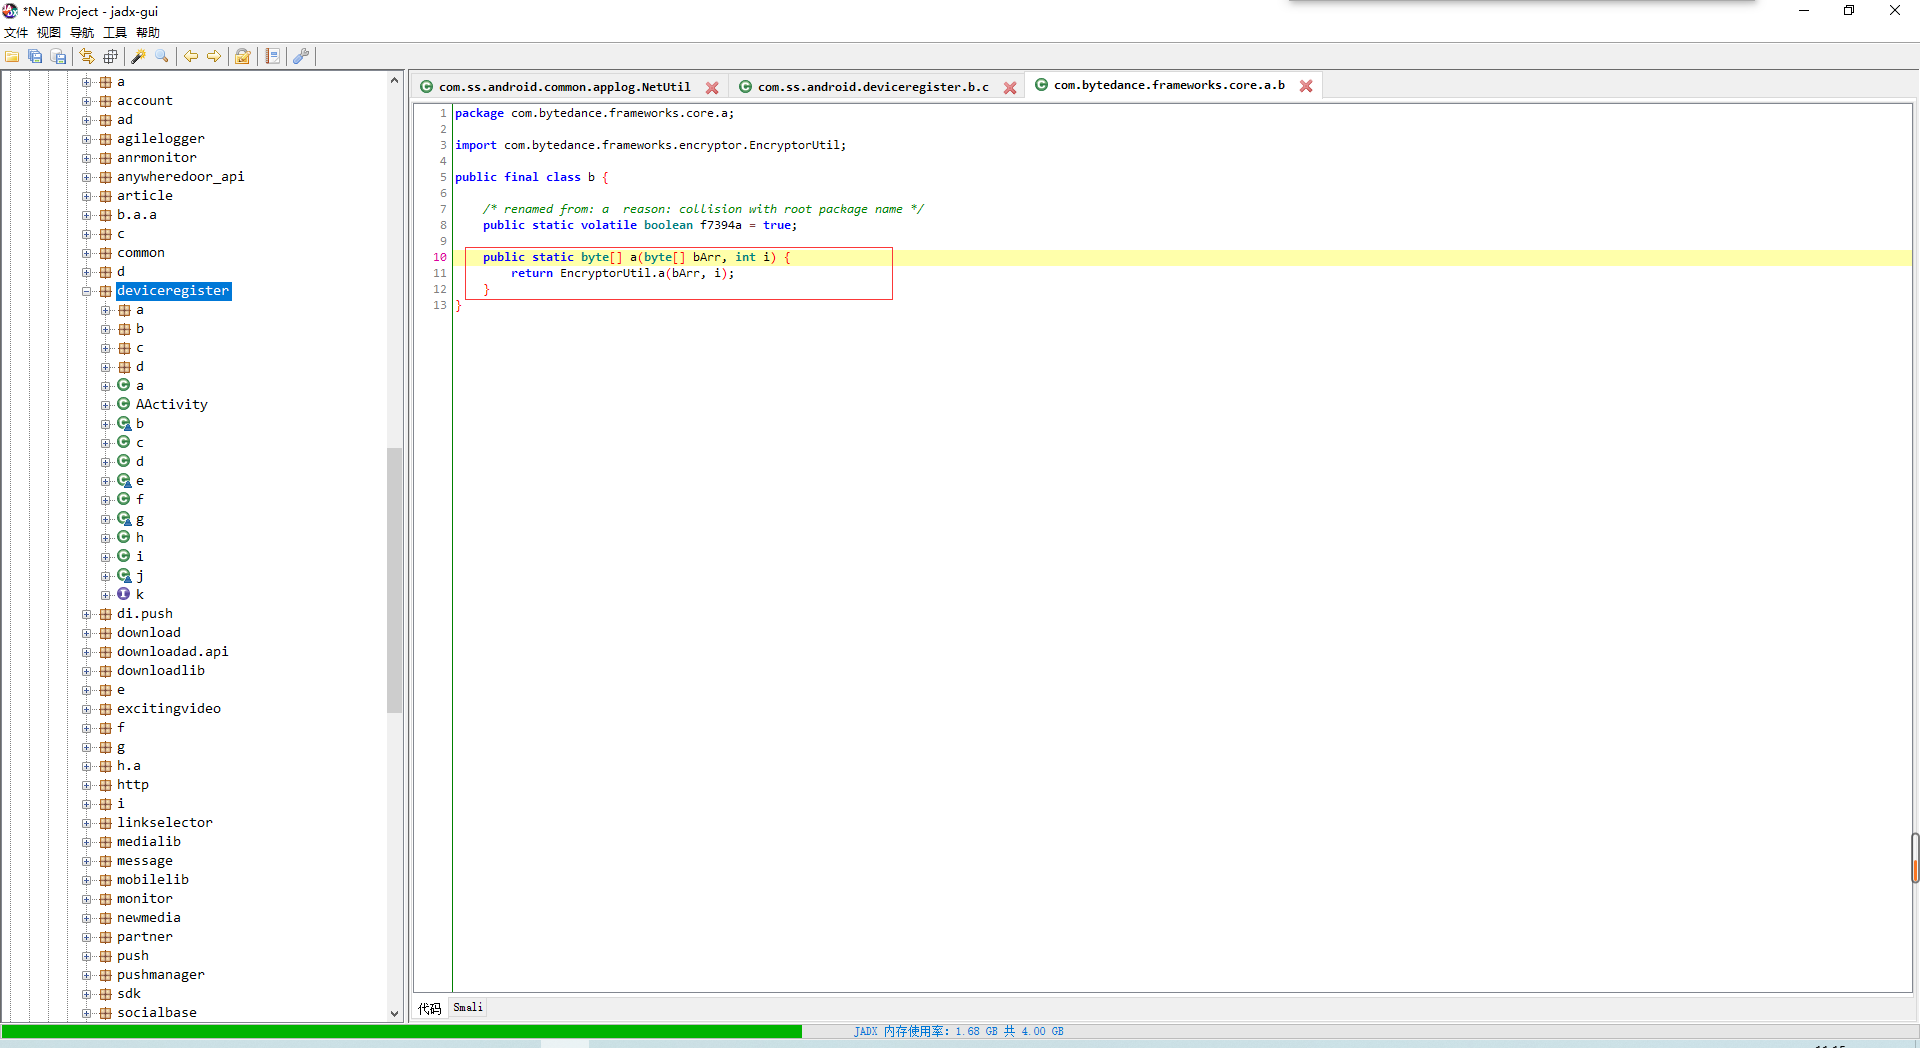Click class g icon under deviceregister
The width and height of the screenshot is (1920, 1048).
point(124,518)
